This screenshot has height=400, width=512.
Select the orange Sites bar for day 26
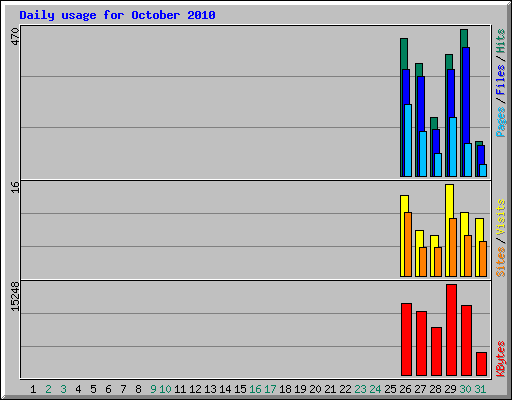(408, 244)
